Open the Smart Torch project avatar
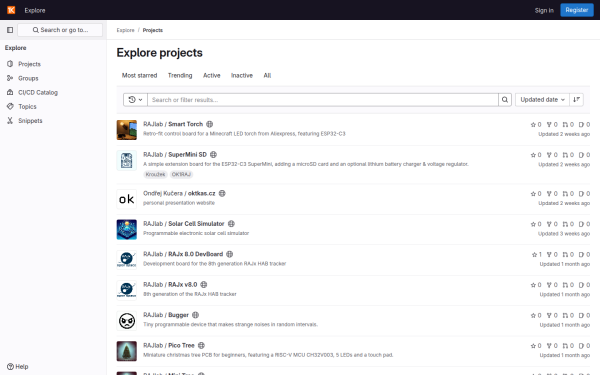Image resolution: width=600 pixels, height=375 pixels. tap(127, 130)
